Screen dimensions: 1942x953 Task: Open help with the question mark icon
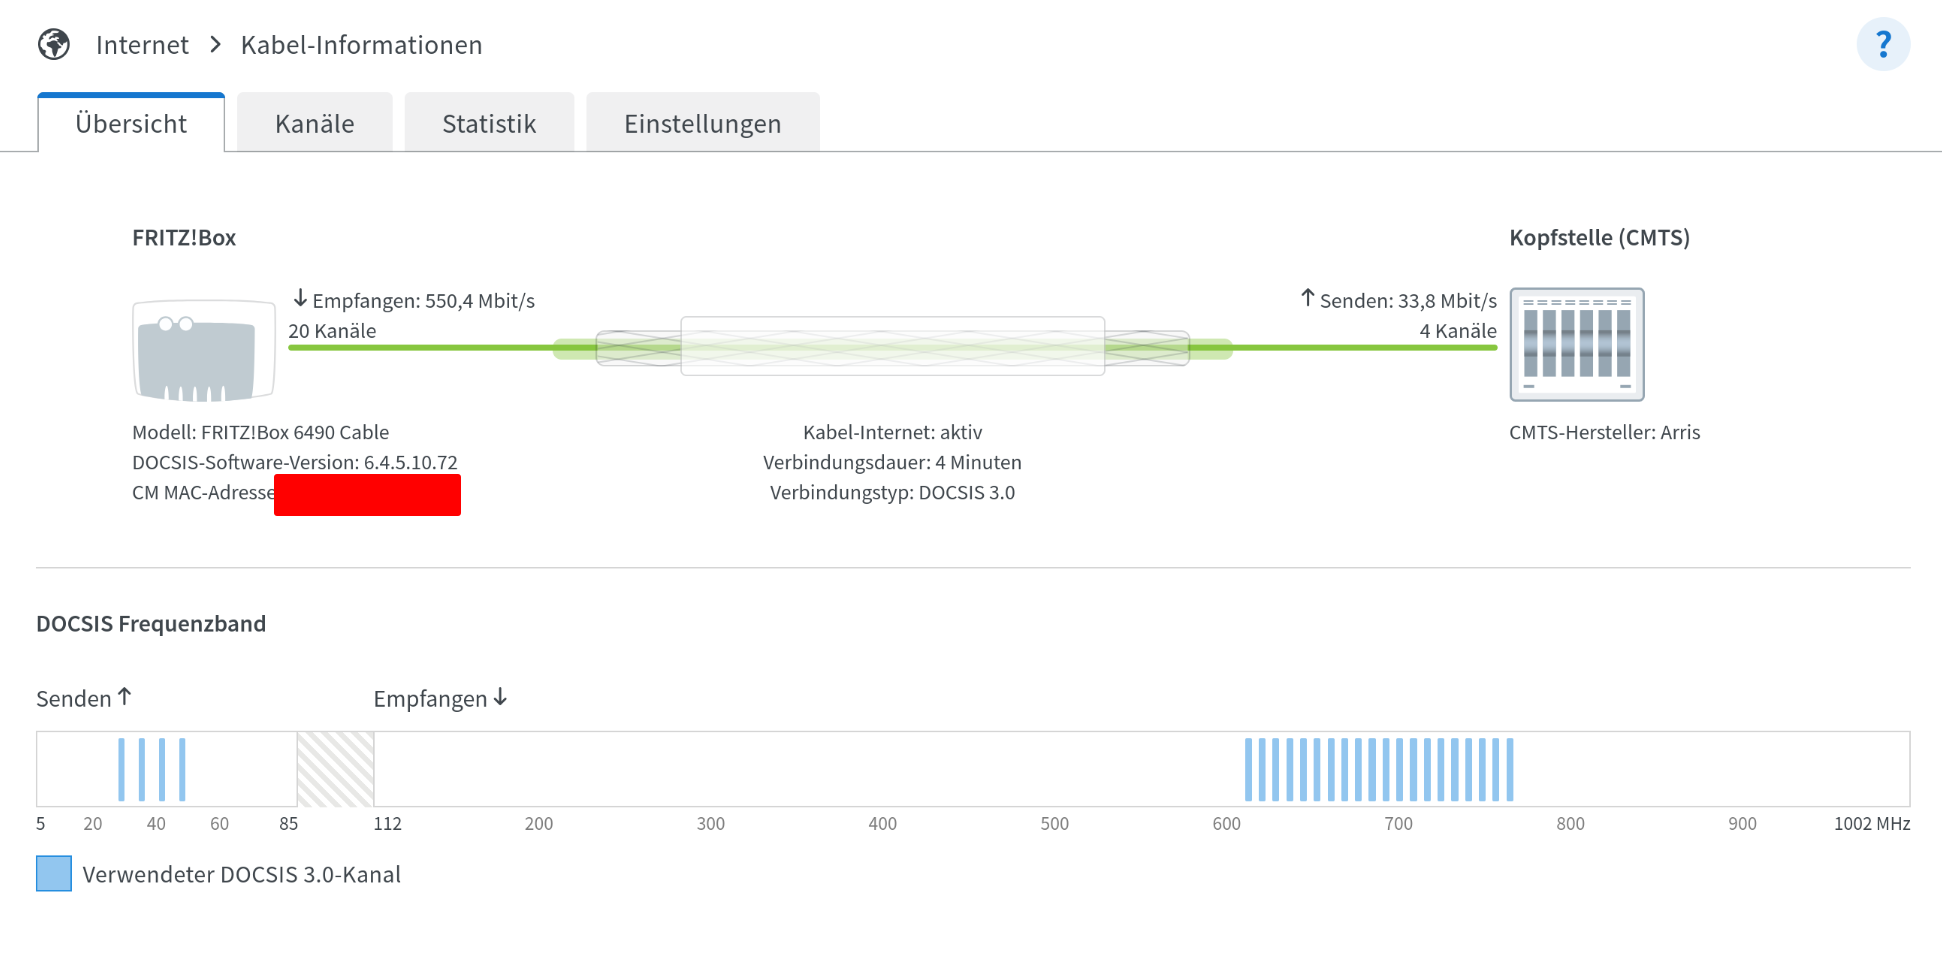(1883, 45)
